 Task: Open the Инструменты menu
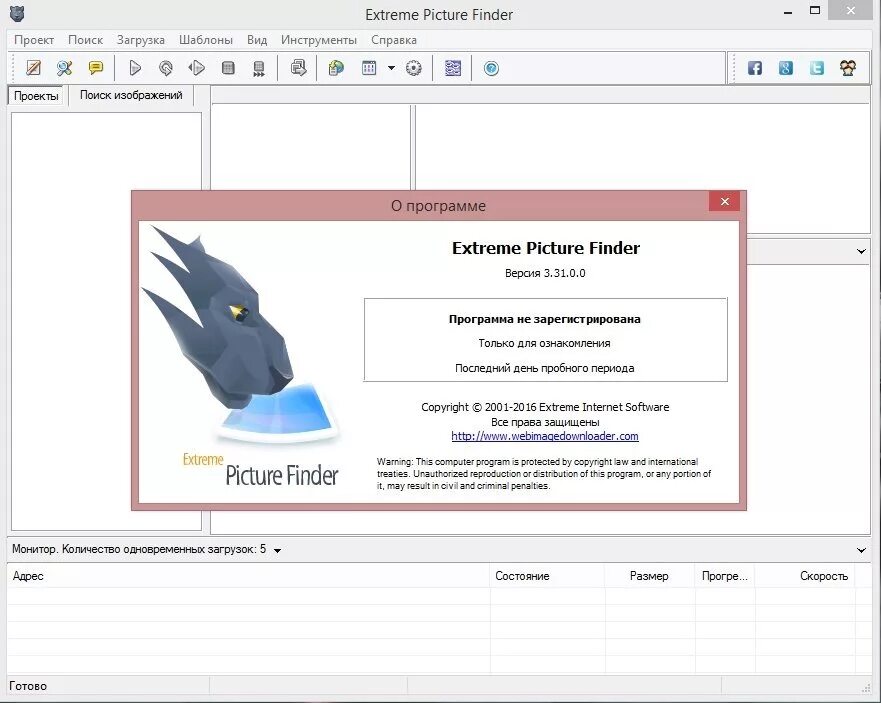[319, 40]
